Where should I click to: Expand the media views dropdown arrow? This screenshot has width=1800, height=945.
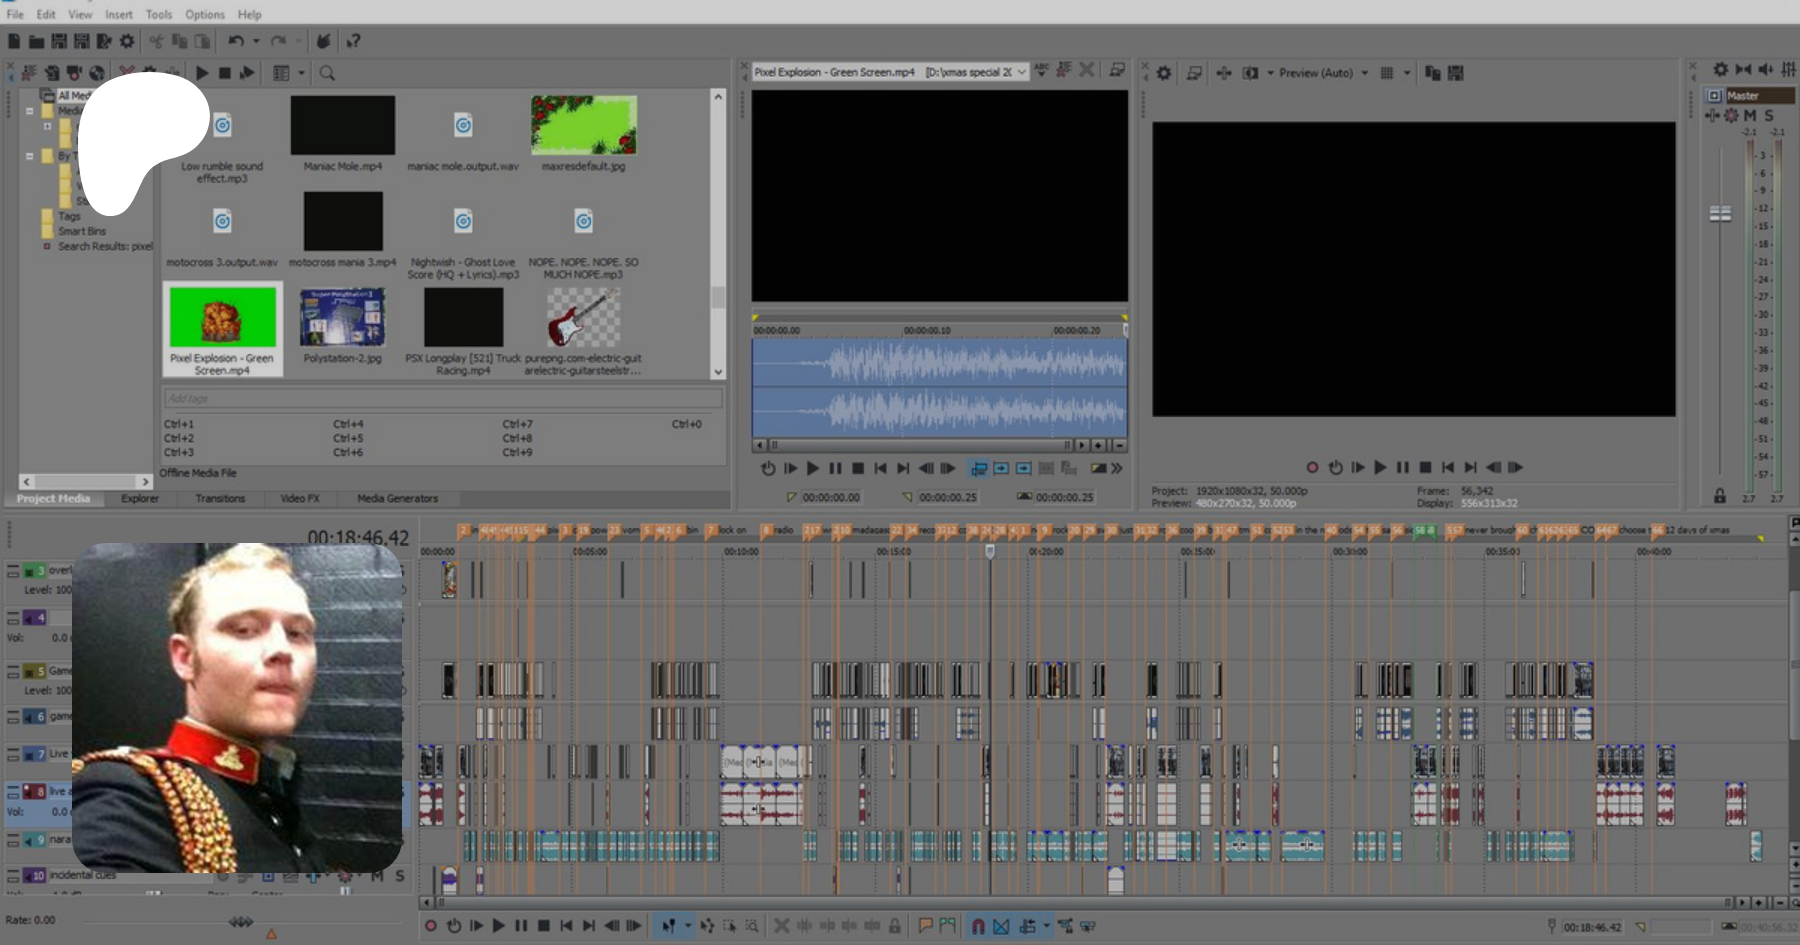pyautogui.click(x=301, y=73)
